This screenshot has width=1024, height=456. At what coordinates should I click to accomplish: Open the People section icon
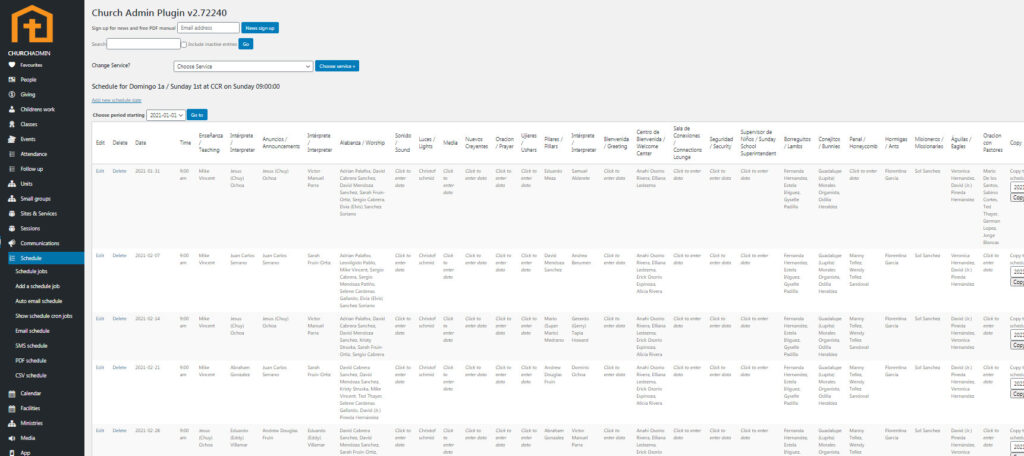coord(11,79)
